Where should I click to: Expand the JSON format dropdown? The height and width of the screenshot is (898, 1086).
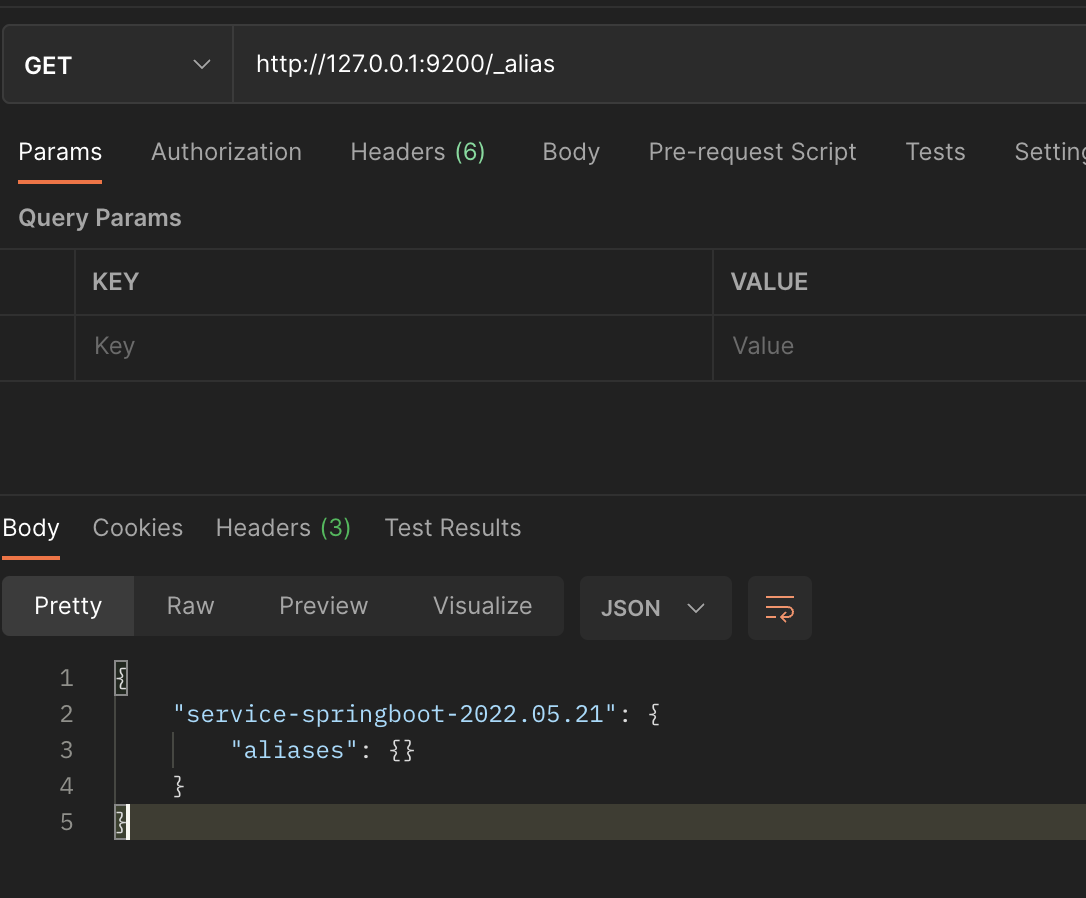[x=655, y=608]
